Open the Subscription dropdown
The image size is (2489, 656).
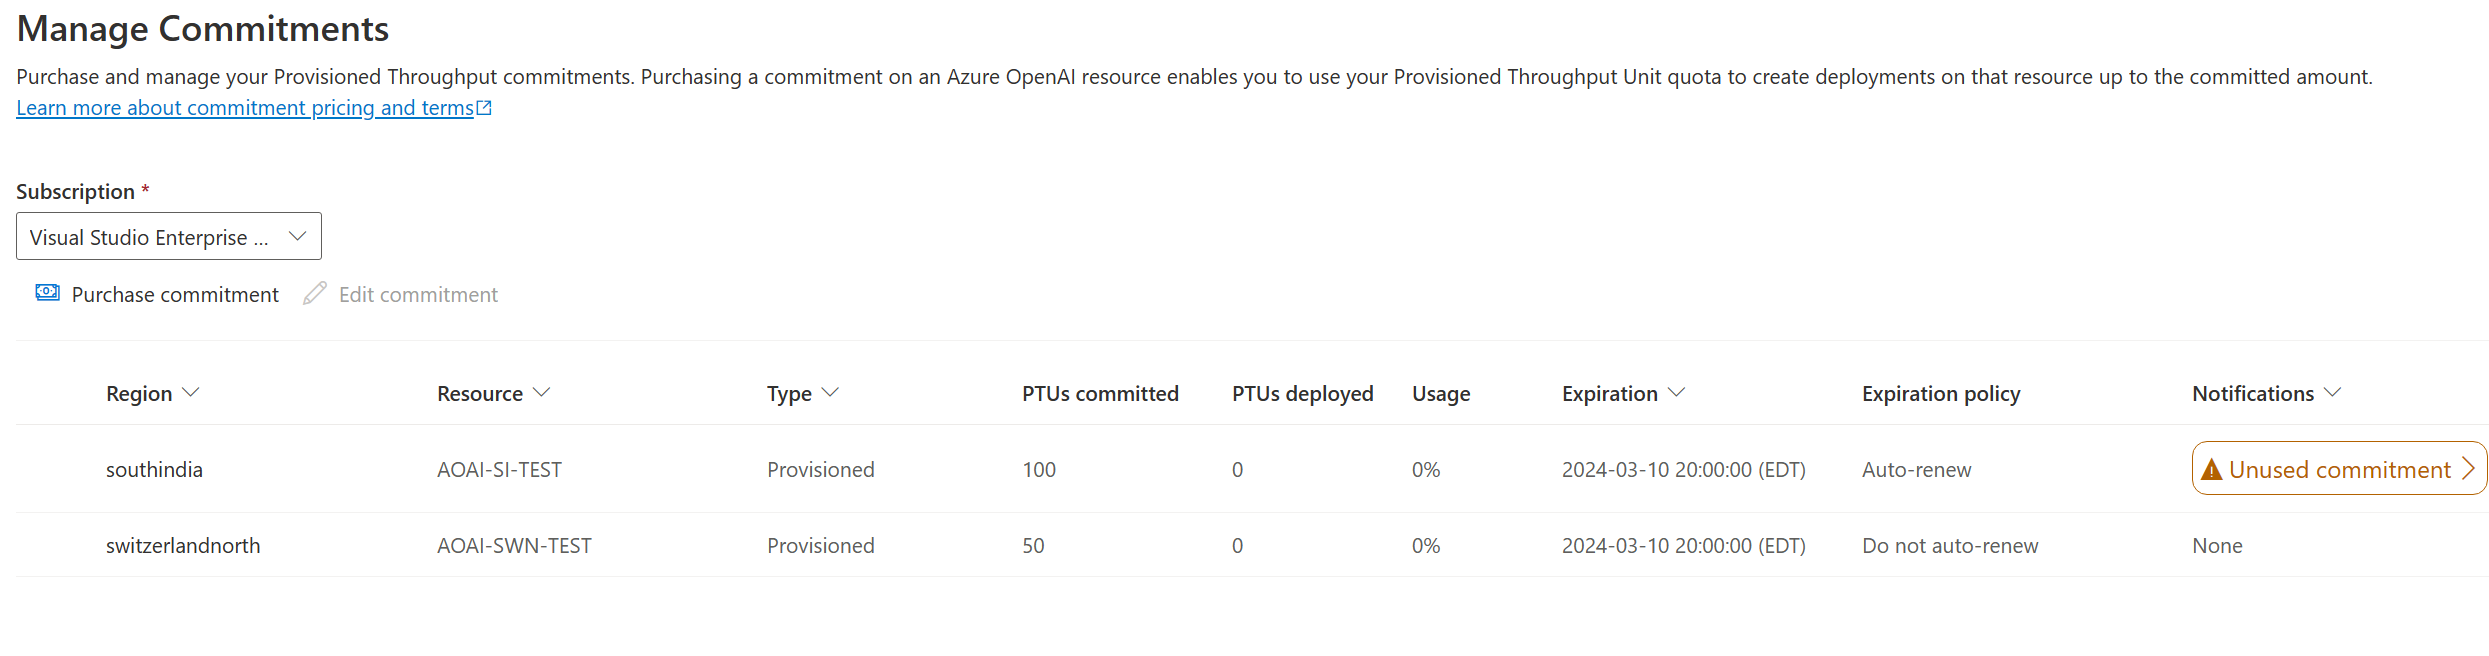169,236
